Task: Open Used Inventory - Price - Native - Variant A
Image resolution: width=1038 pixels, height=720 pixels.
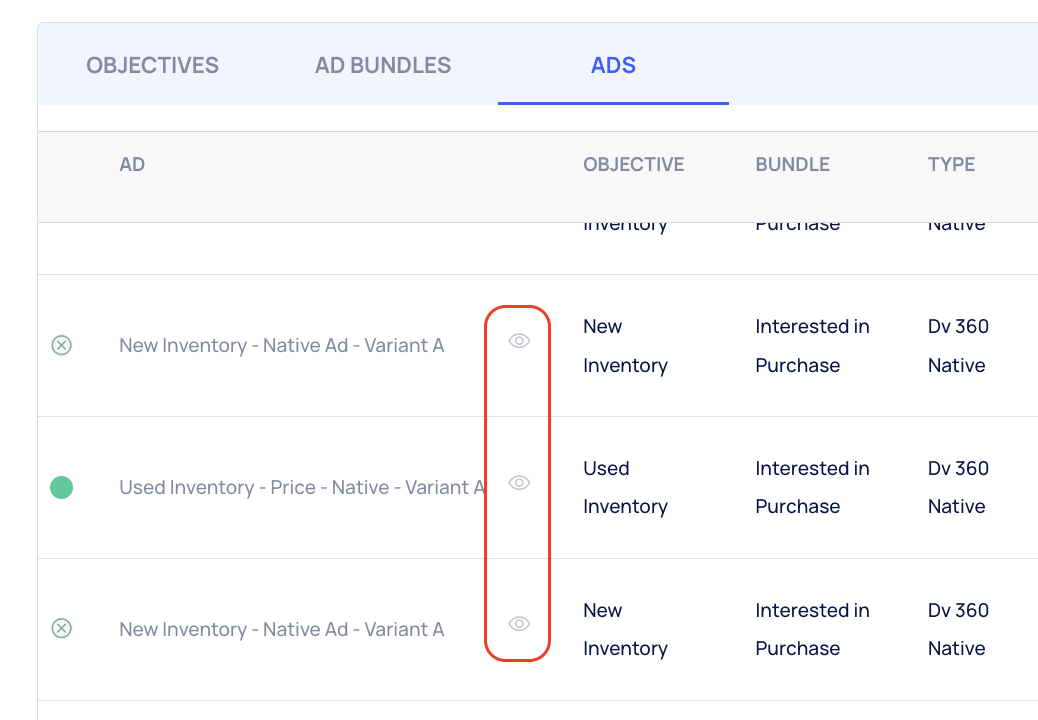Action: 302,488
